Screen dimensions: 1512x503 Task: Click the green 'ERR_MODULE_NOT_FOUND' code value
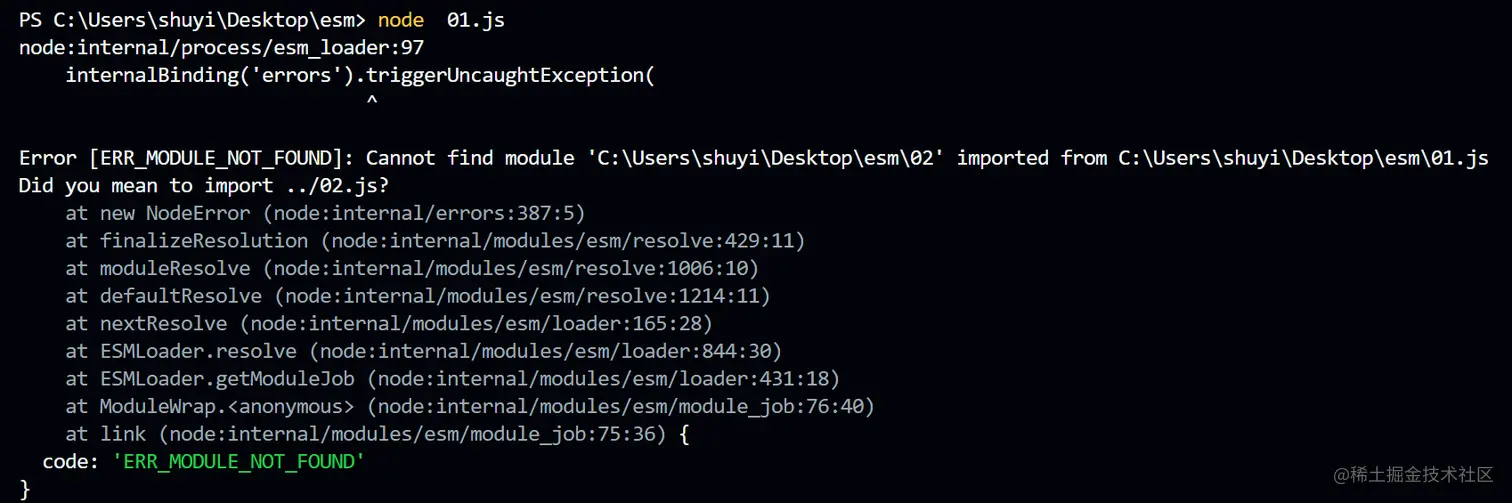coord(238,461)
